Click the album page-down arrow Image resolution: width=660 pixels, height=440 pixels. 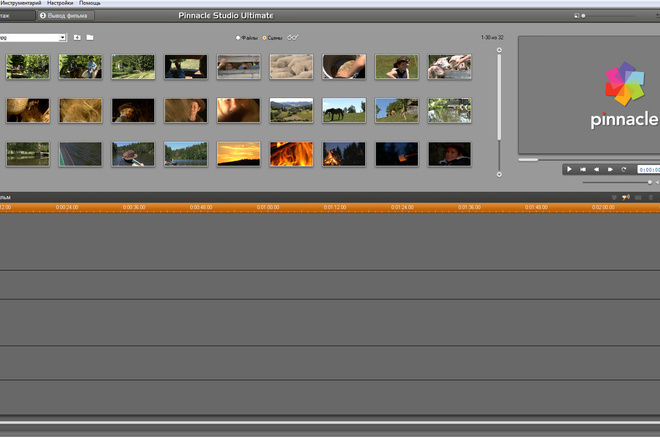[x=499, y=175]
